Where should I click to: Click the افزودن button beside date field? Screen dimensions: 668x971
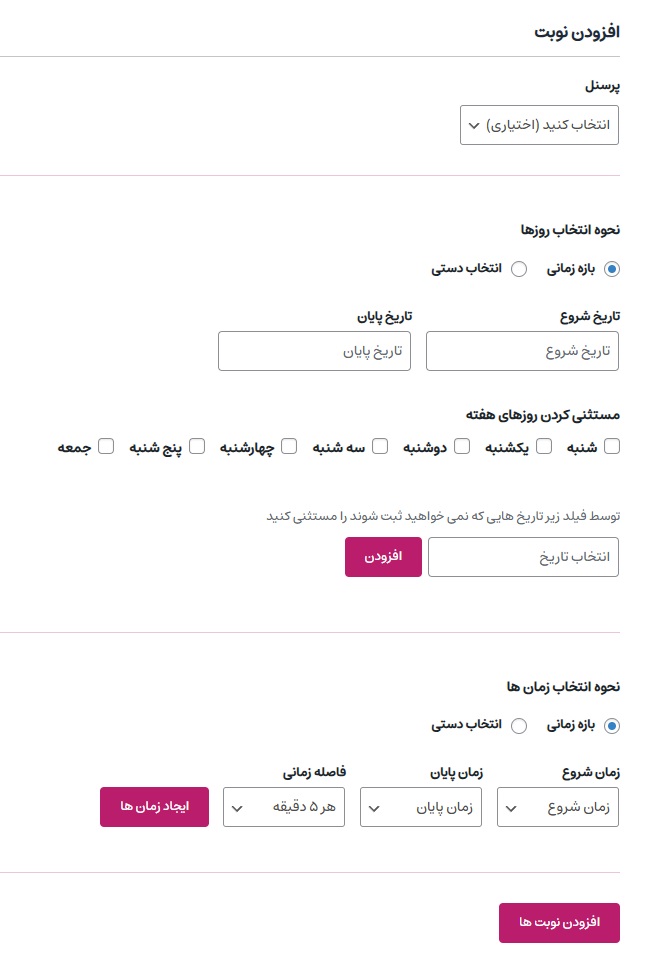[x=383, y=557]
